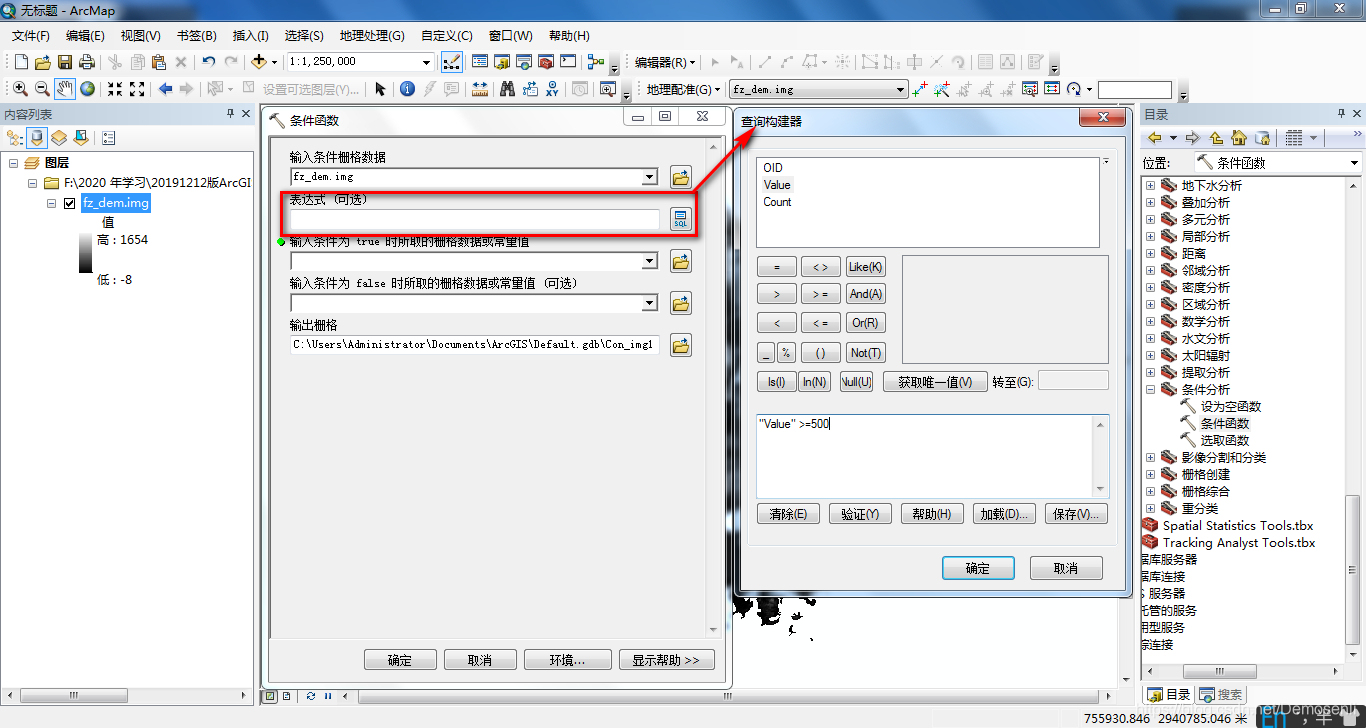The height and width of the screenshot is (728, 1366).
Task: Select the Identify blue info tool
Action: (407, 89)
